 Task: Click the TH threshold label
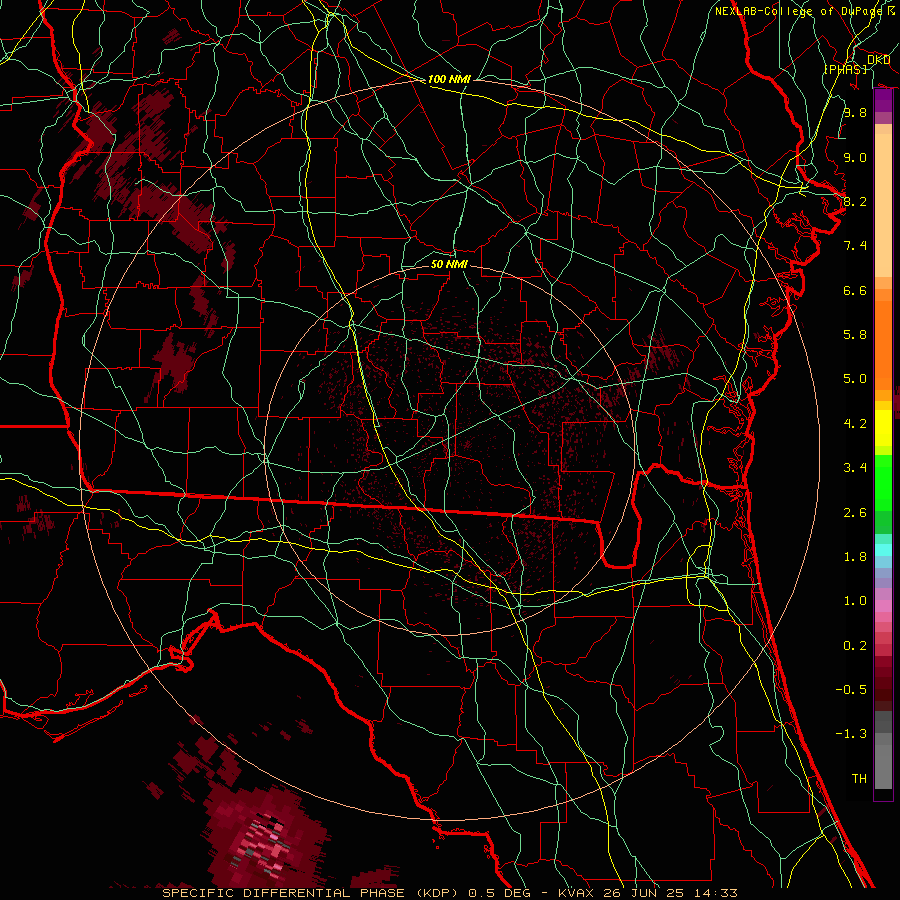(859, 779)
